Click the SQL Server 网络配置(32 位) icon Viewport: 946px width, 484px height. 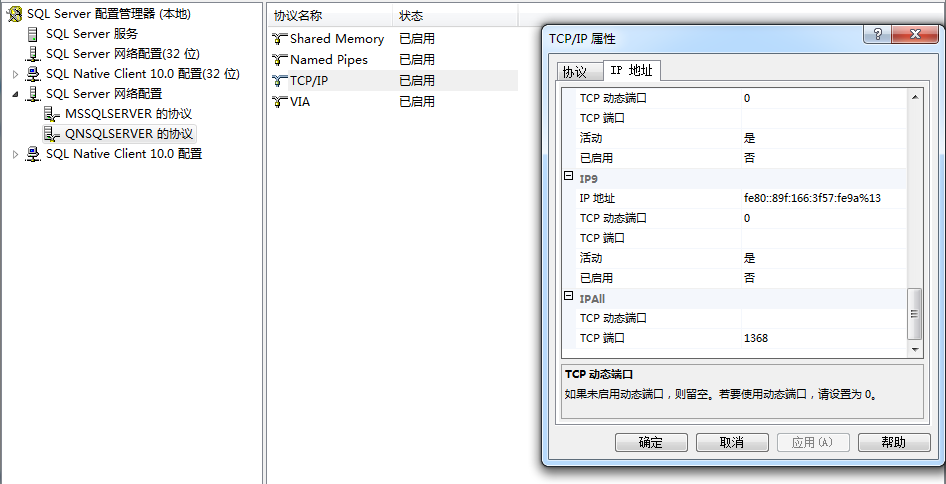click(33, 54)
